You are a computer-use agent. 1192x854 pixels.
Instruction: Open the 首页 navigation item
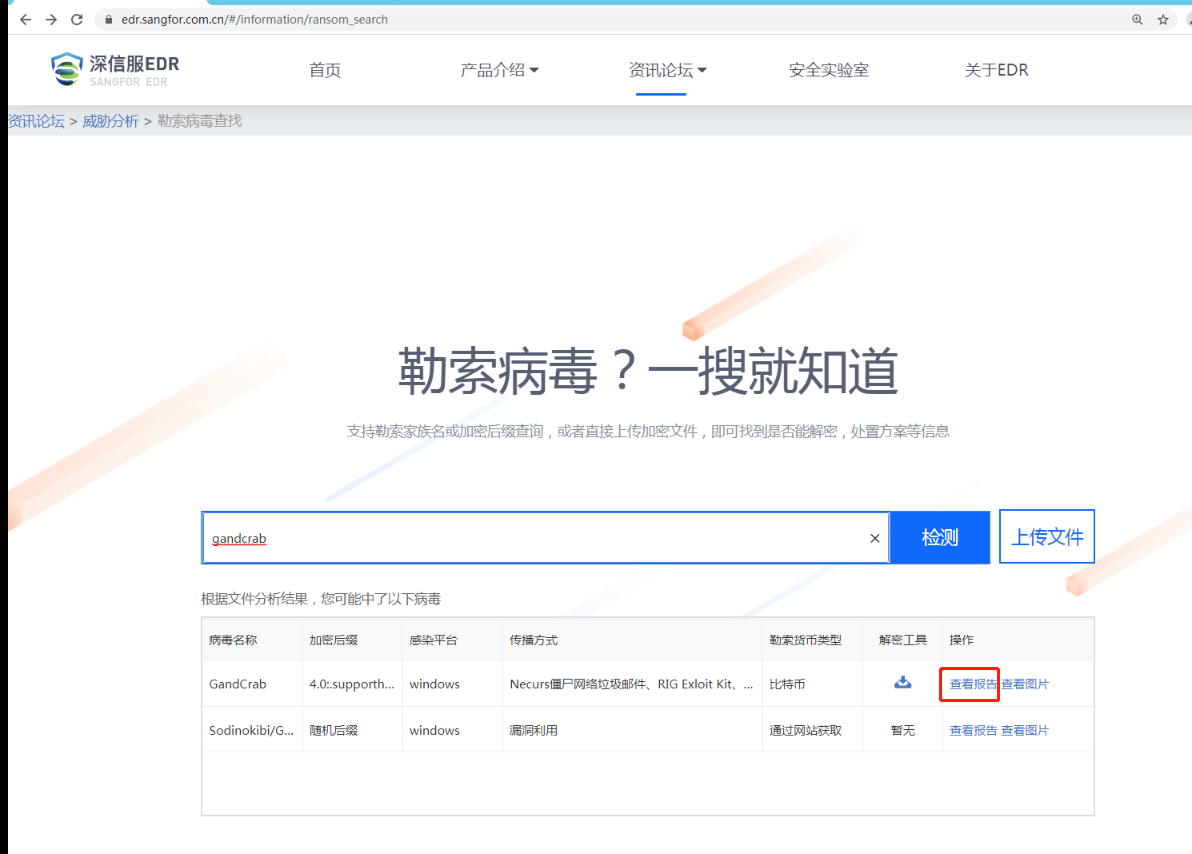click(325, 70)
